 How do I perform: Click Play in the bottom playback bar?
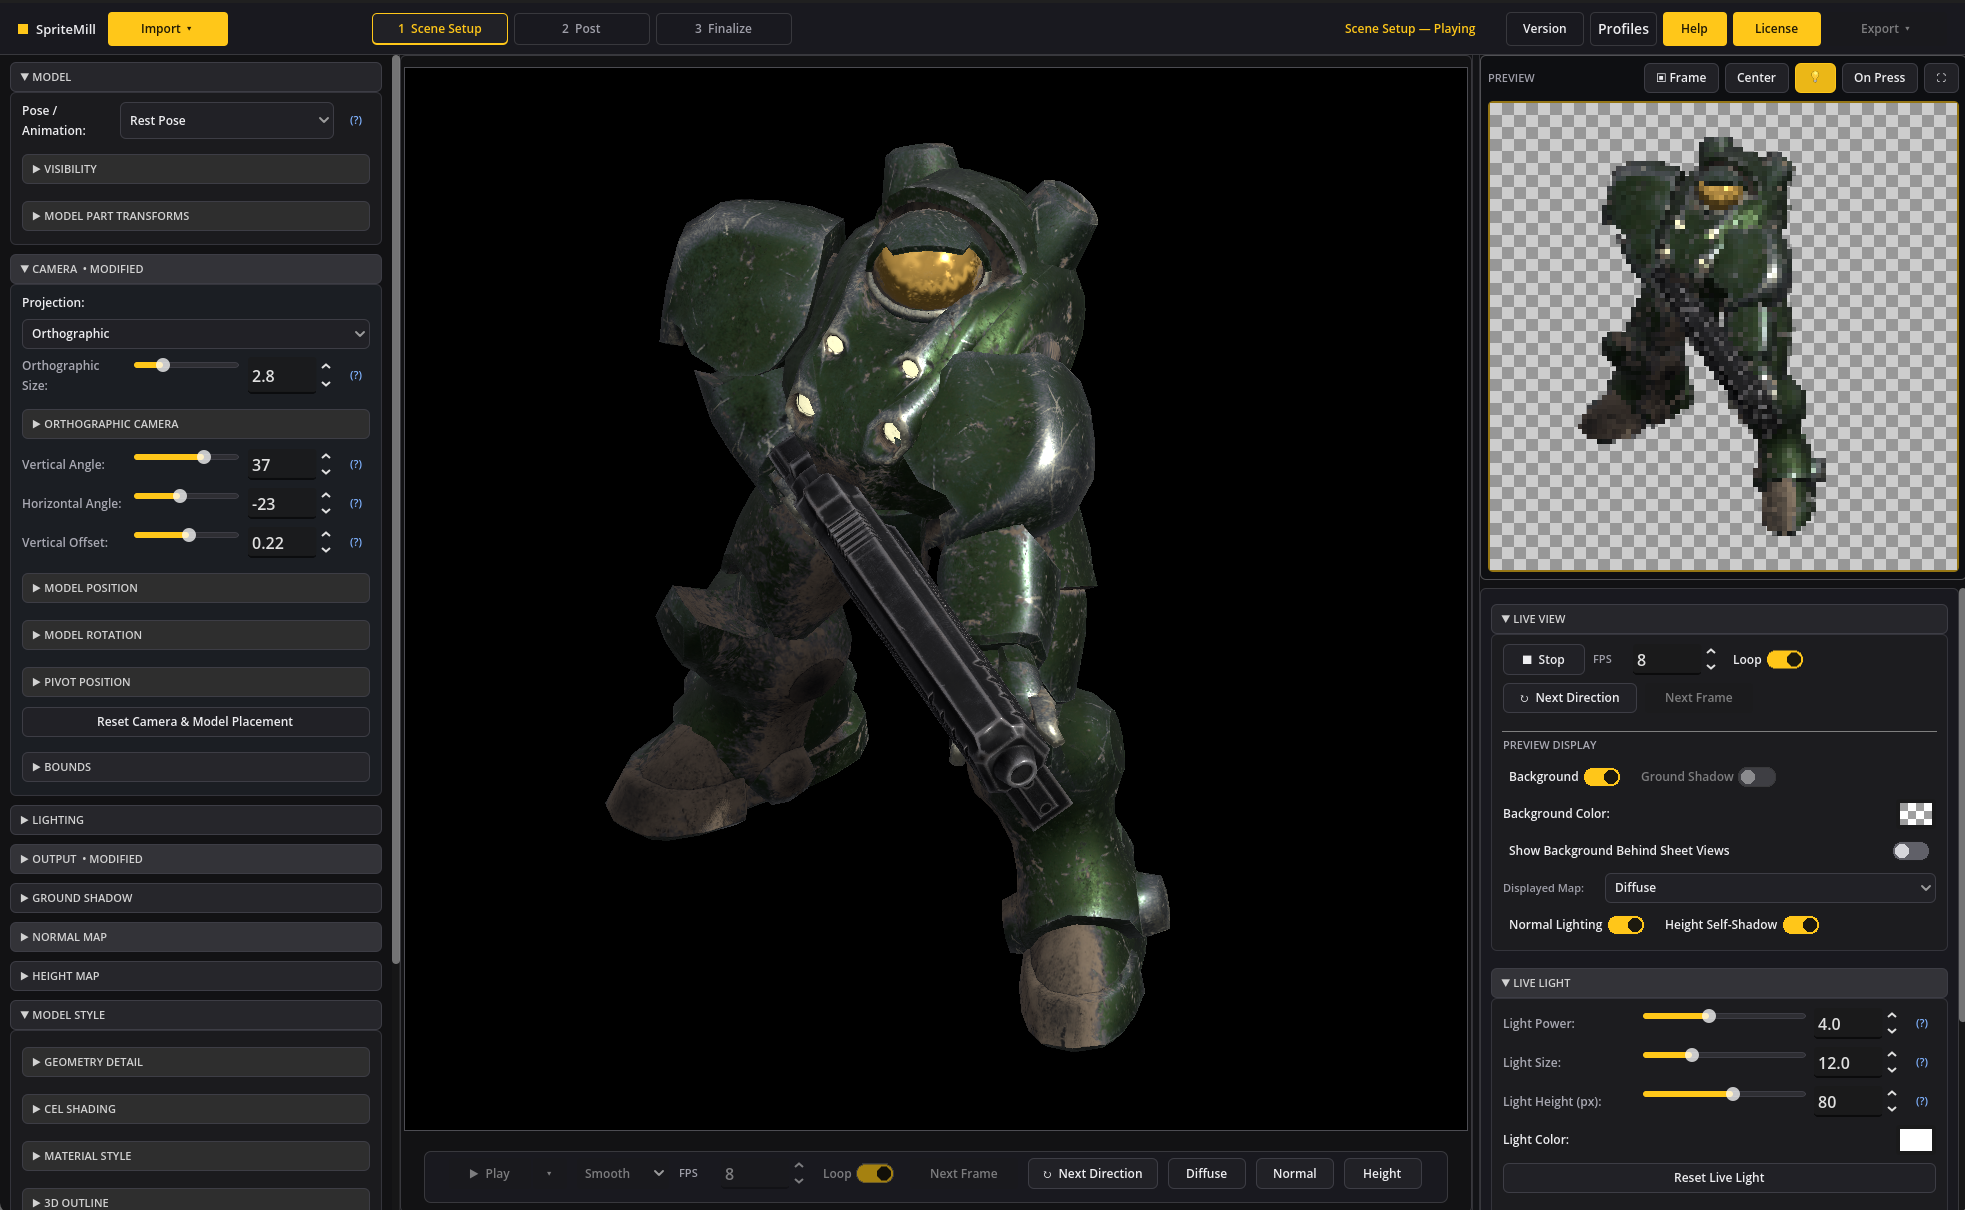click(490, 1174)
